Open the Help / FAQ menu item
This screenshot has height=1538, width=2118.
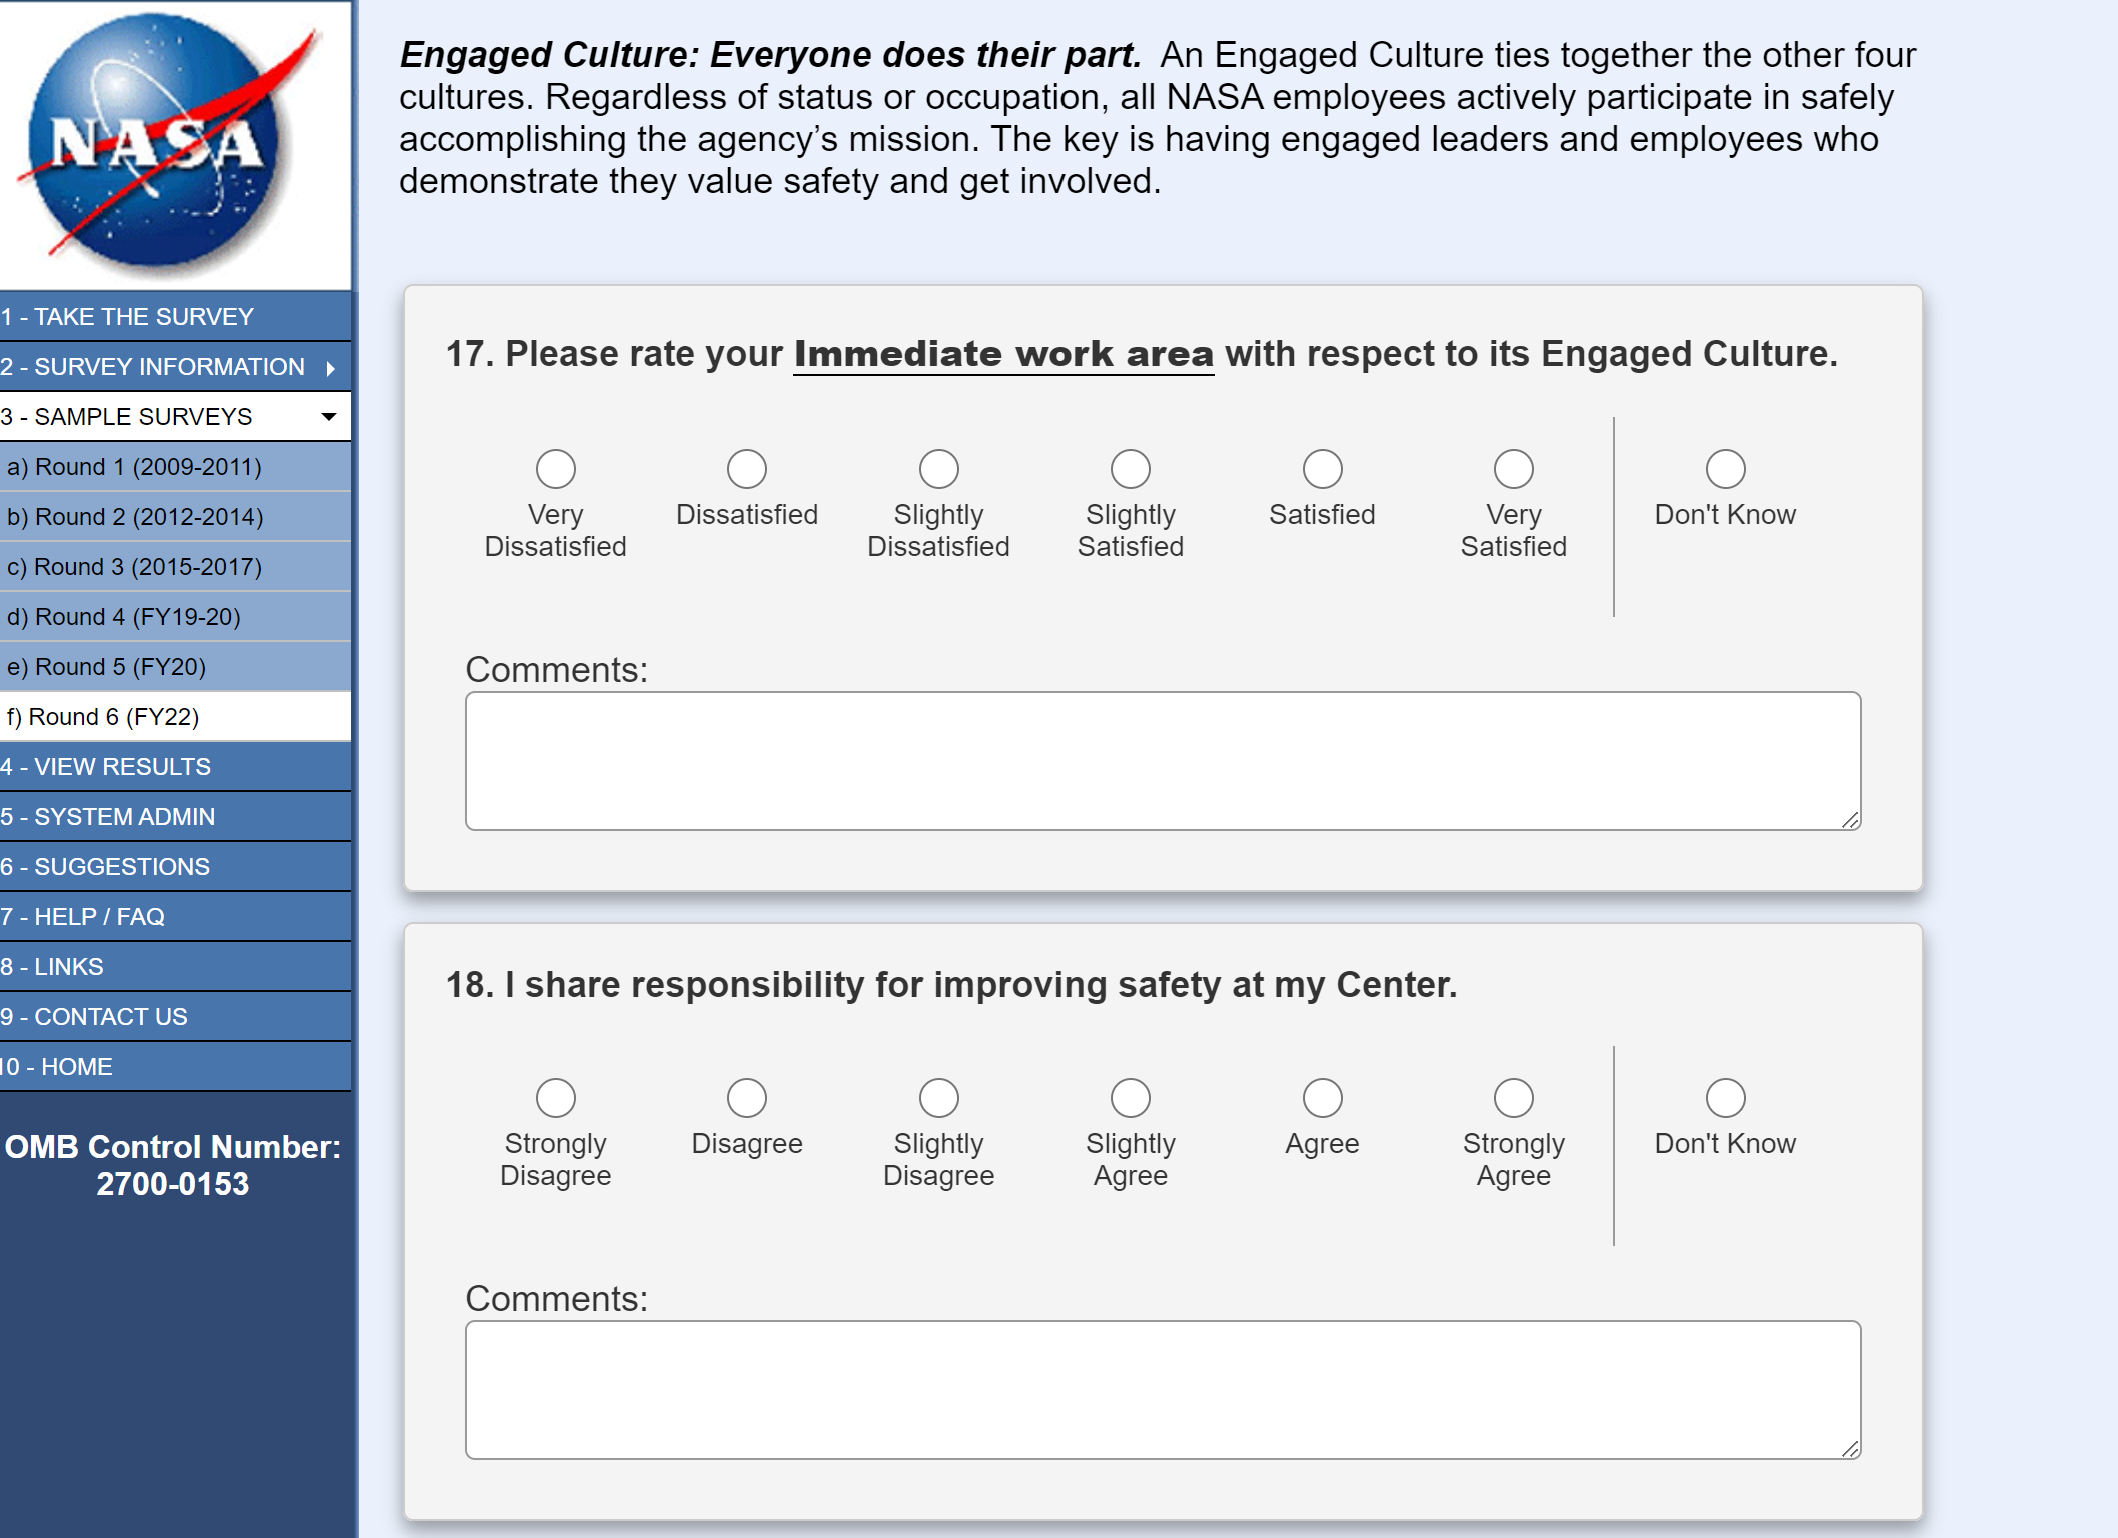tap(83, 917)
